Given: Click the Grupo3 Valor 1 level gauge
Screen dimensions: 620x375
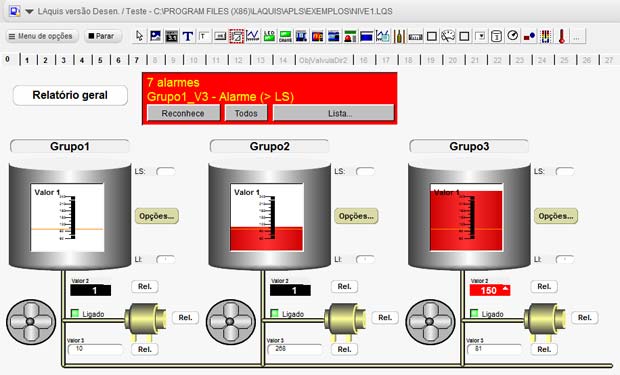Looking at the screenshot, I should click(467, 218).
